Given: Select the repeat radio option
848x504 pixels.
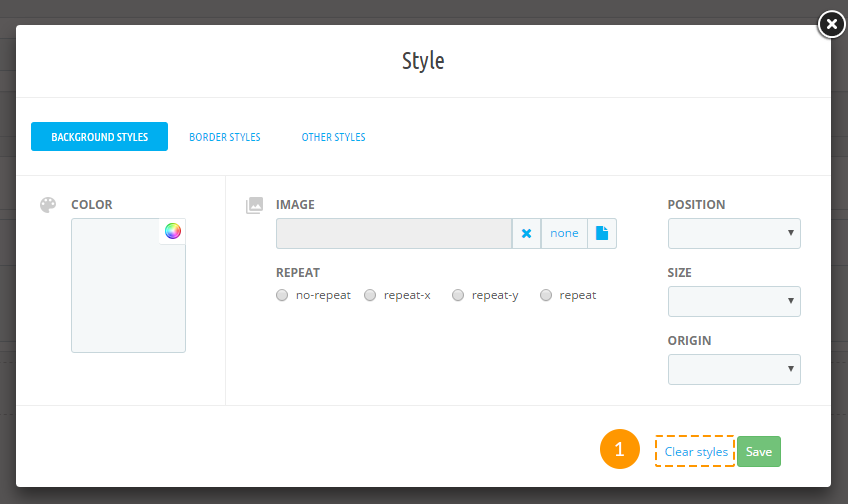Looking at the screenshot, I should [546, 295].
